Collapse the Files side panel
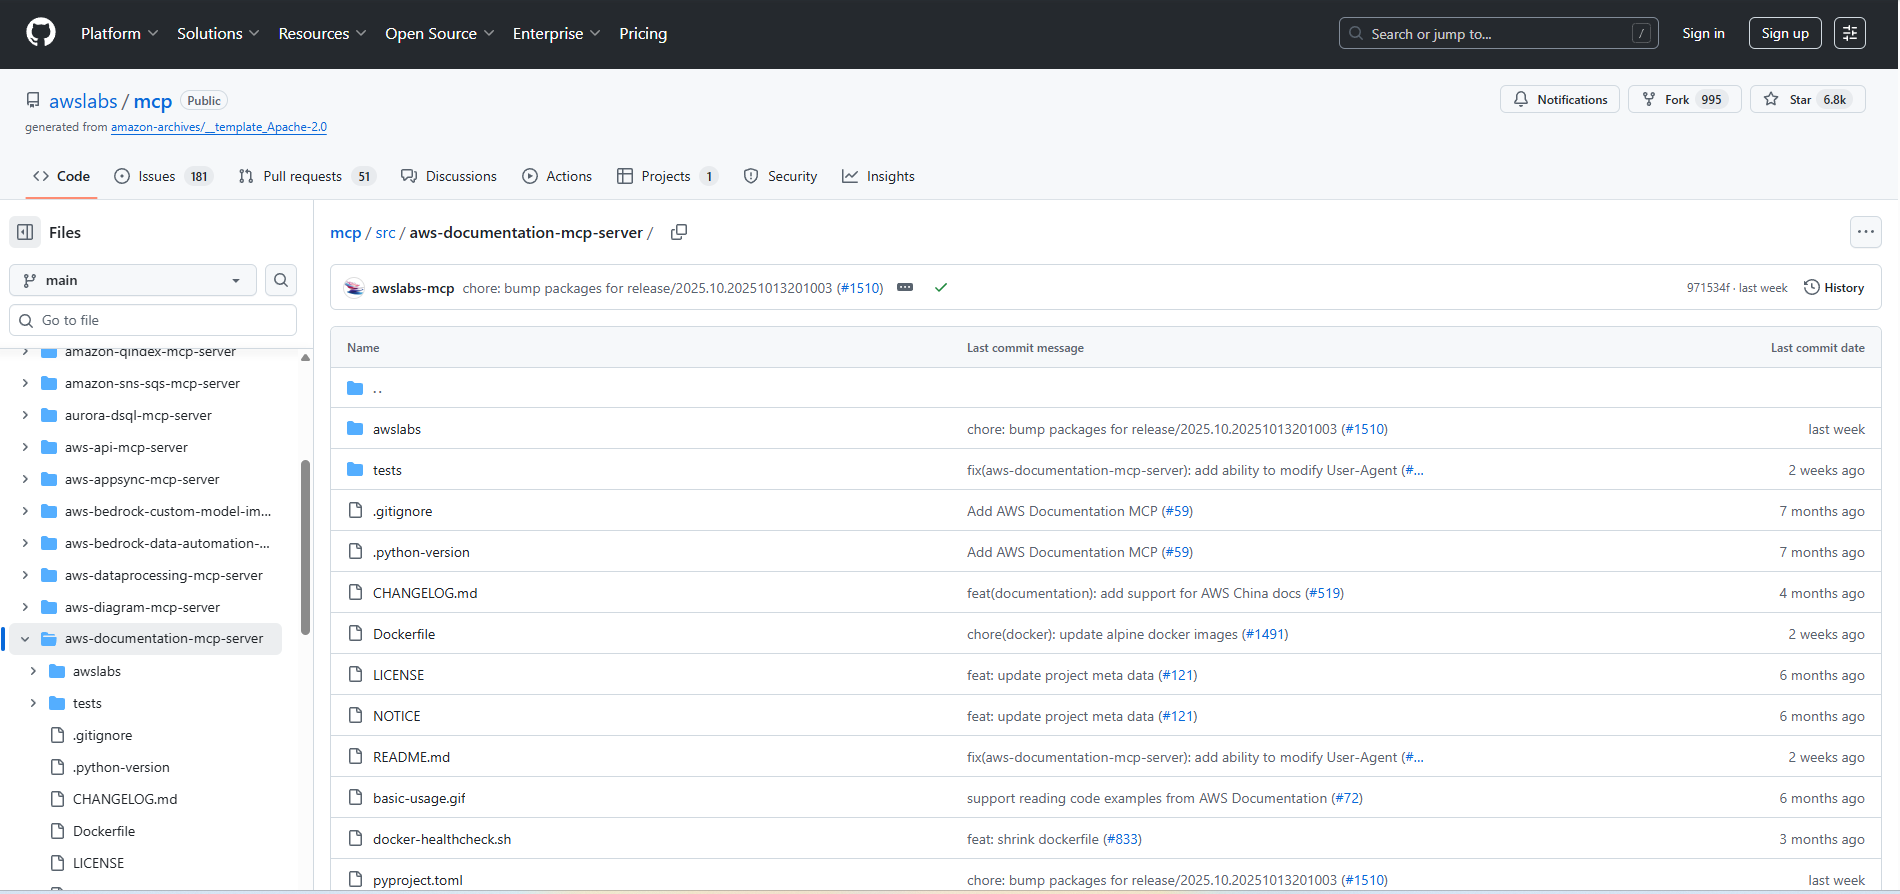 (25, 232)
